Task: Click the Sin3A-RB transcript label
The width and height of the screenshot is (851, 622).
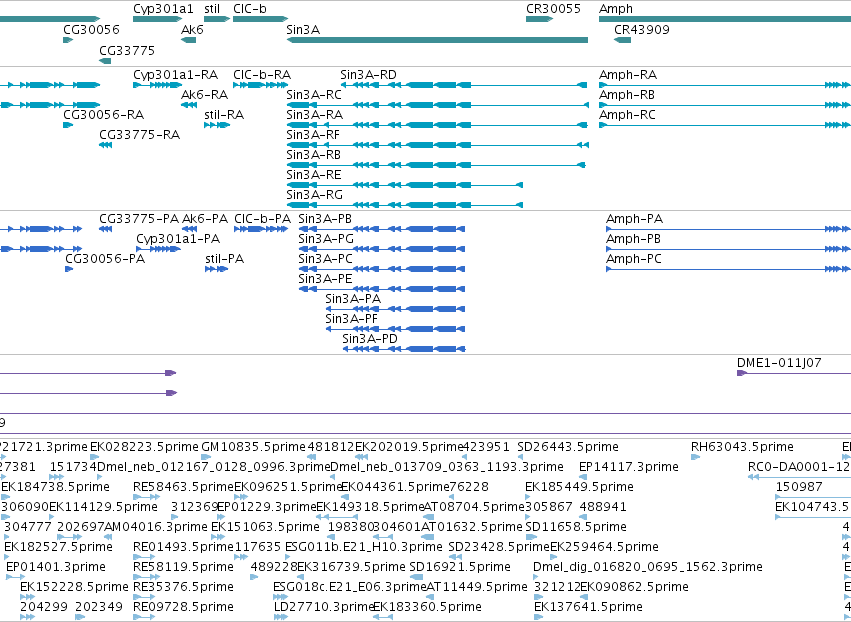Action: [314, 155]
